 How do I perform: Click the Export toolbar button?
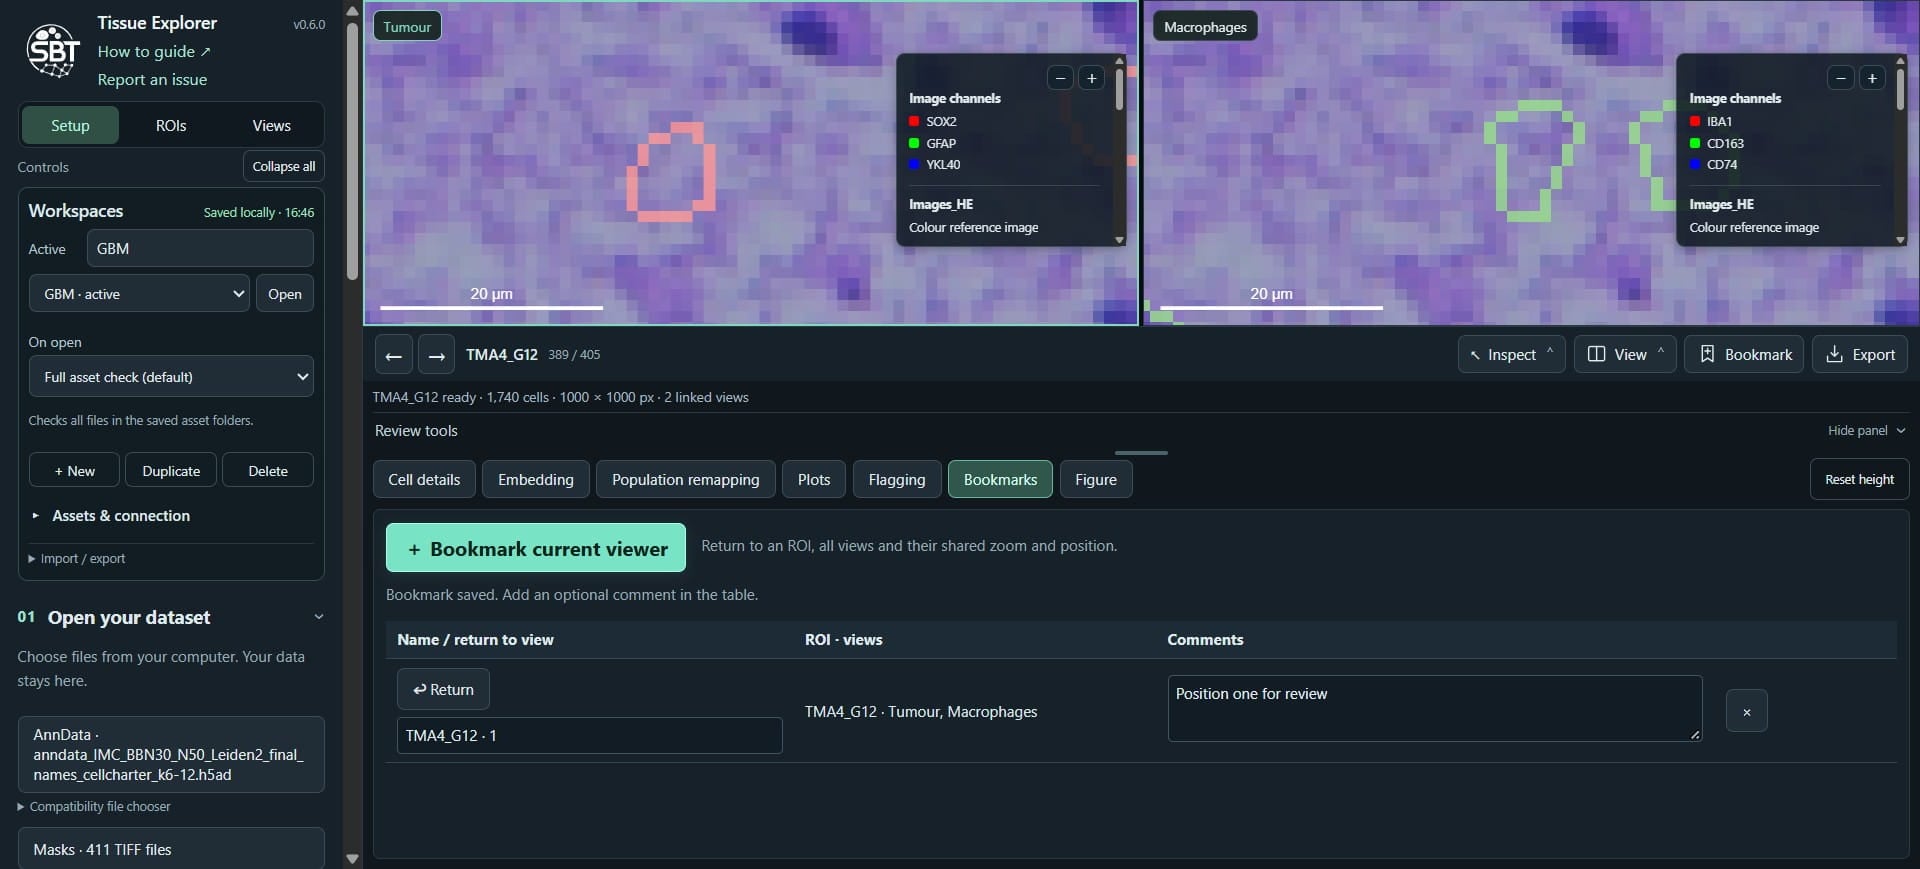click(1860, 354)
